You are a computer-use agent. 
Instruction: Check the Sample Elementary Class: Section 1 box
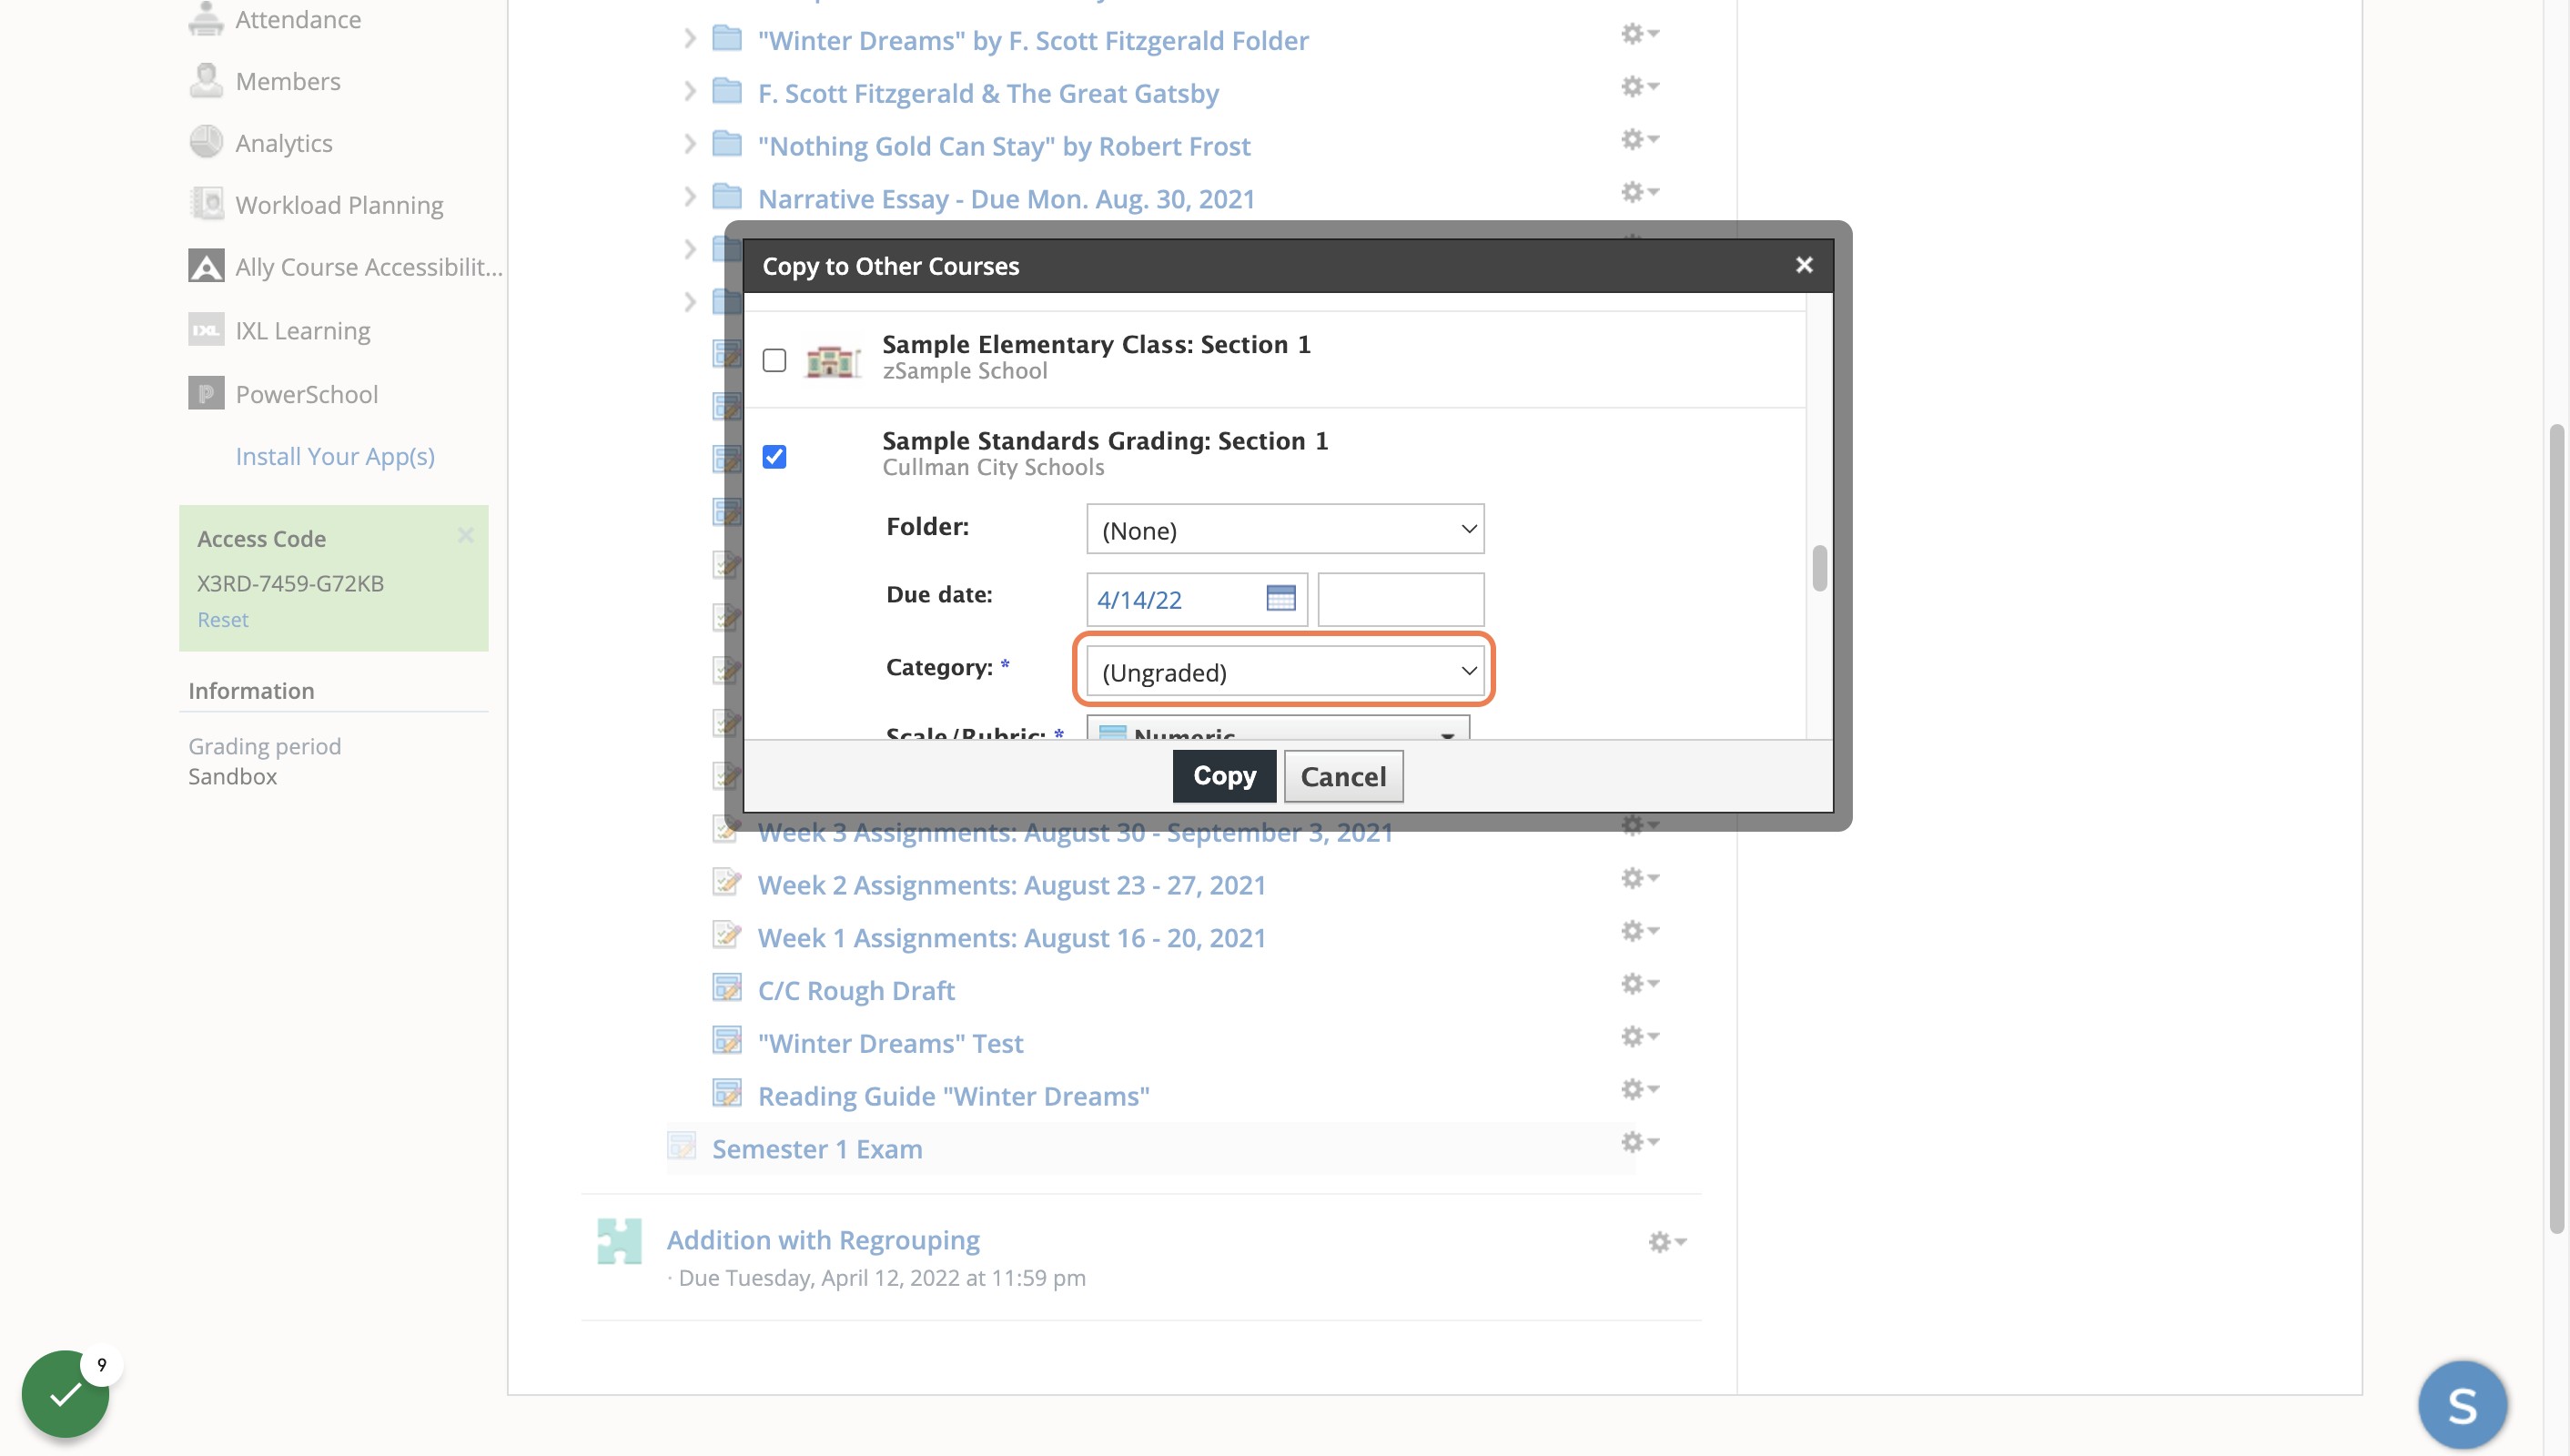point(774,360)
